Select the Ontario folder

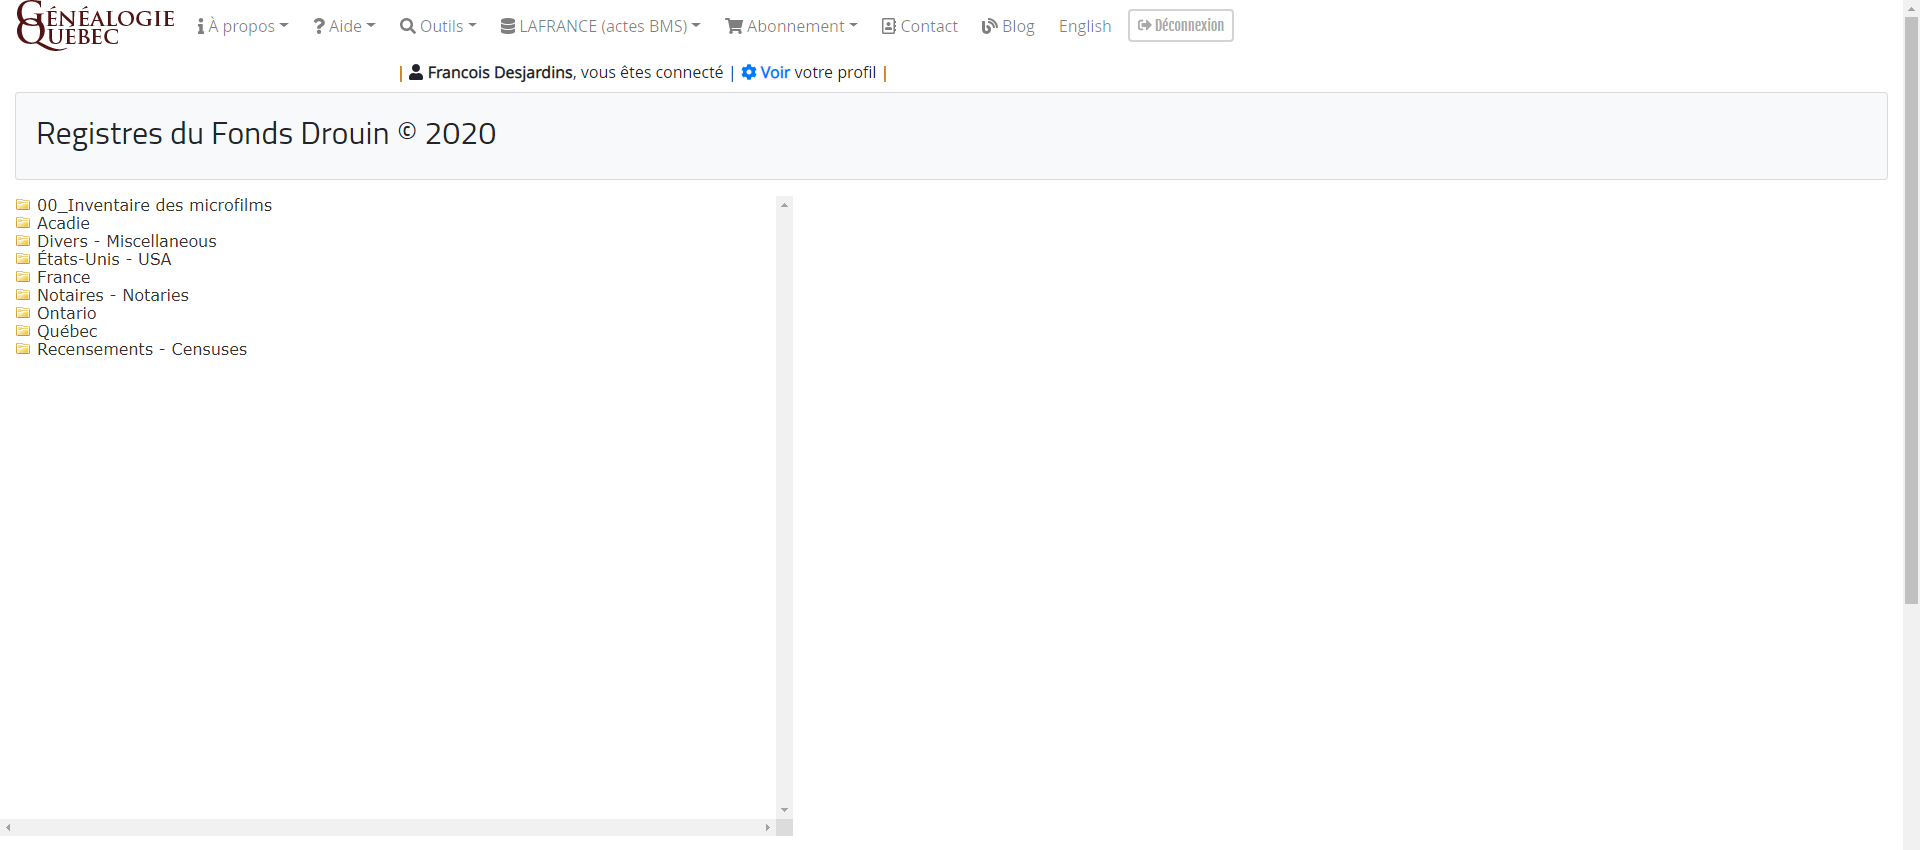click(66, 313)
